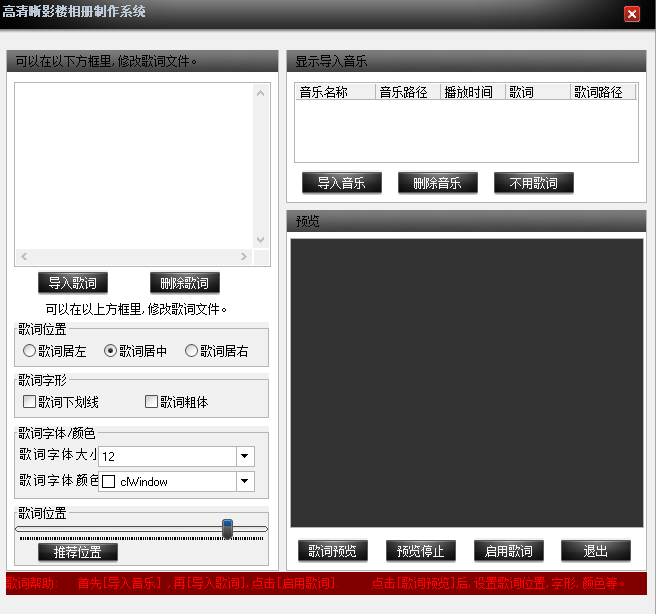
Task: Enable the 歌词下划线 checkbox
Action: (x=61, y=402)
